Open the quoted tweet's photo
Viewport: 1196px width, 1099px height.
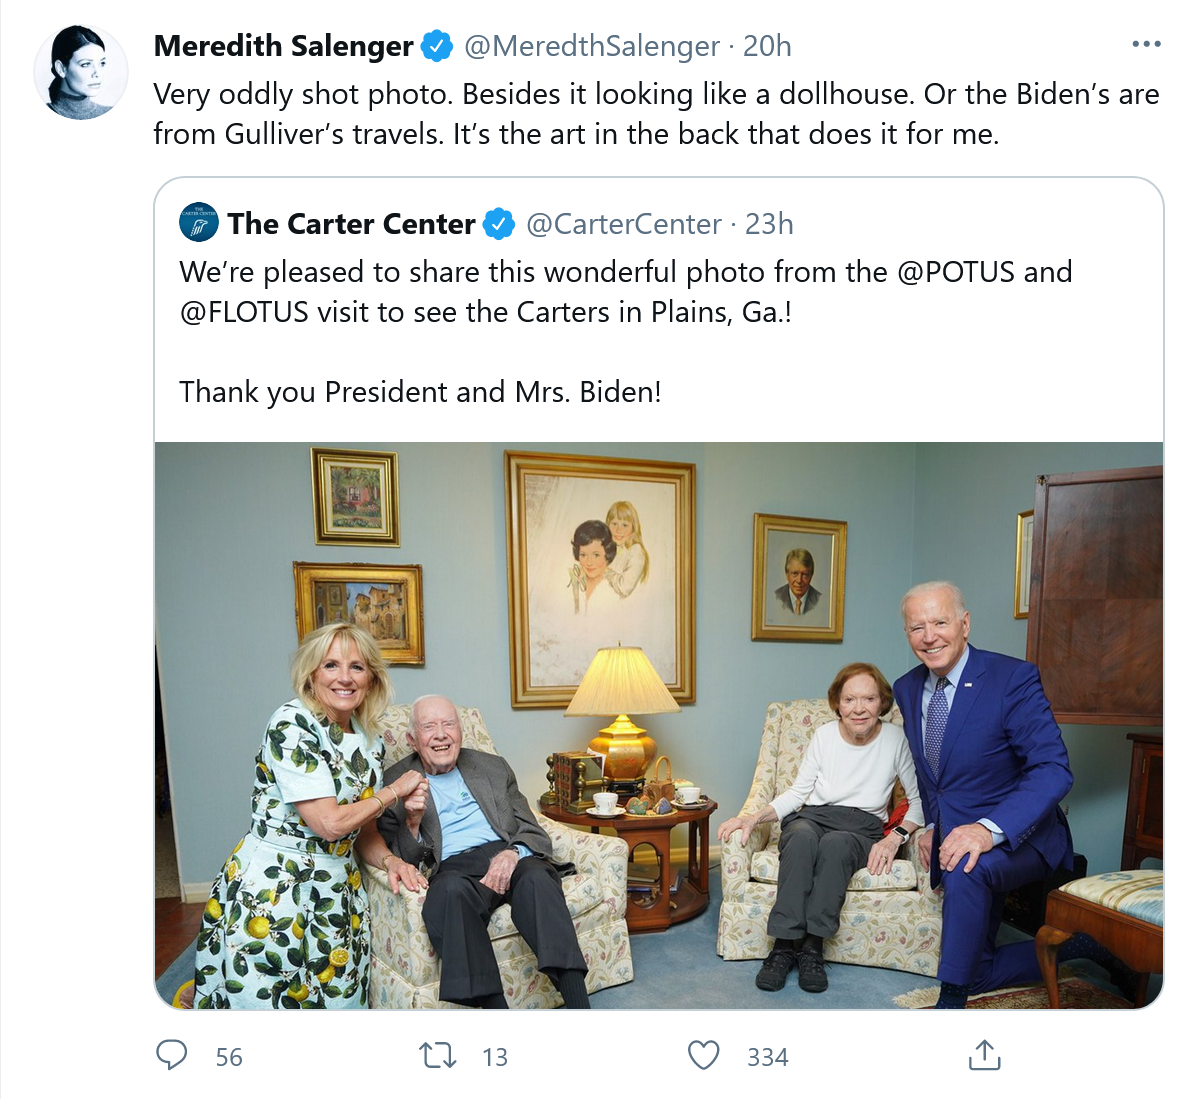(659, 725)
